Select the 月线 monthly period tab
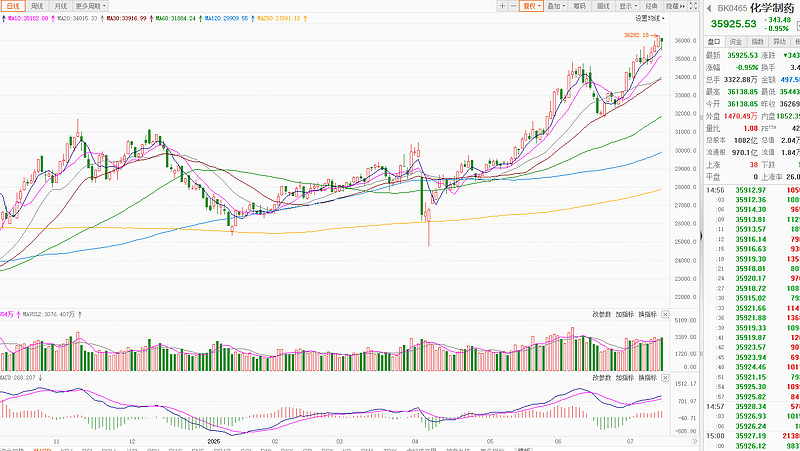Screen dimensions: 800x451 [x=60, y=6]
